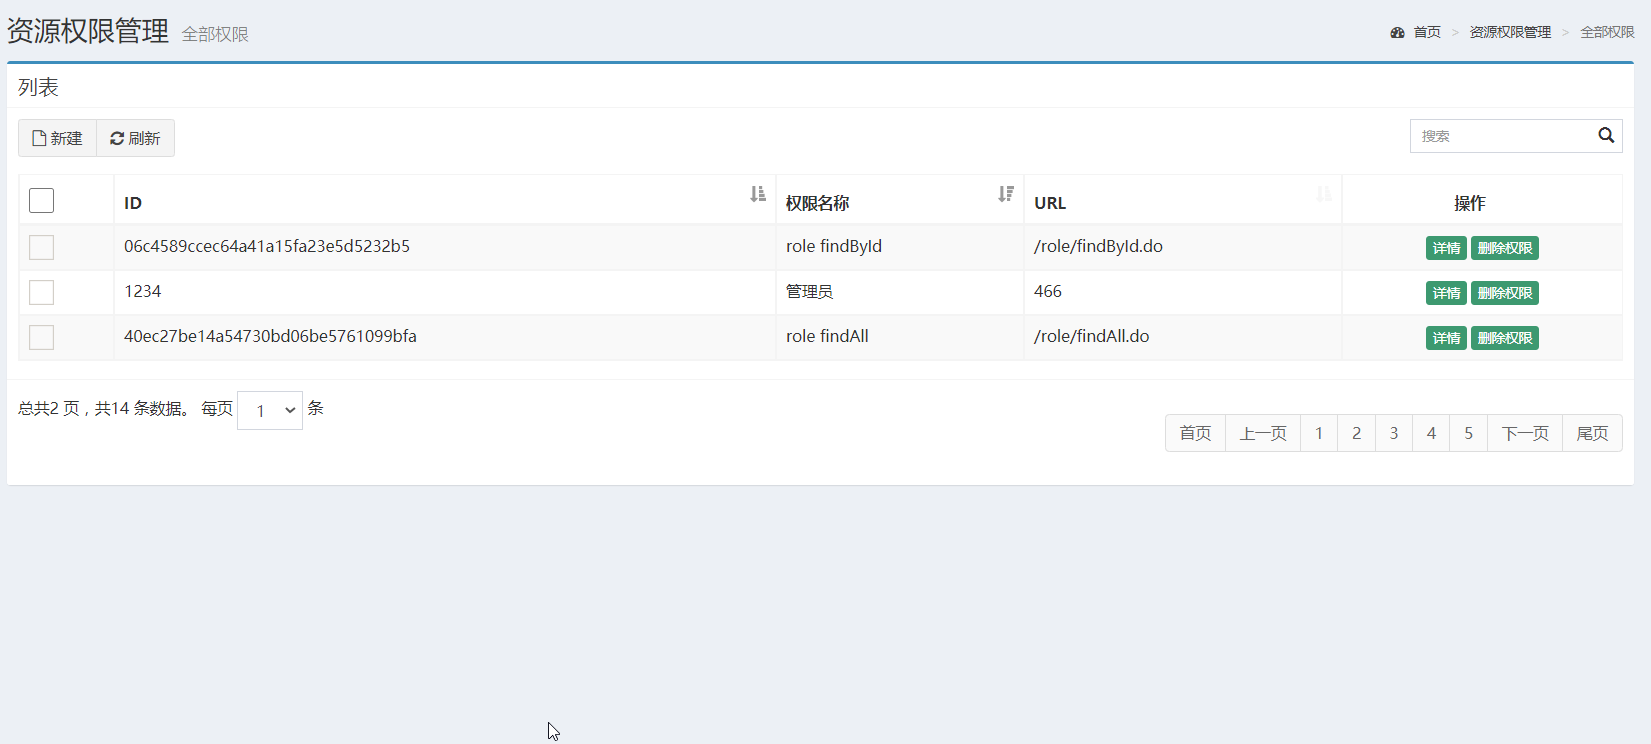The height and width of the screenshot is (744, 1651).
Task: Check the row with ID 1234
Action: click(41, 292)
